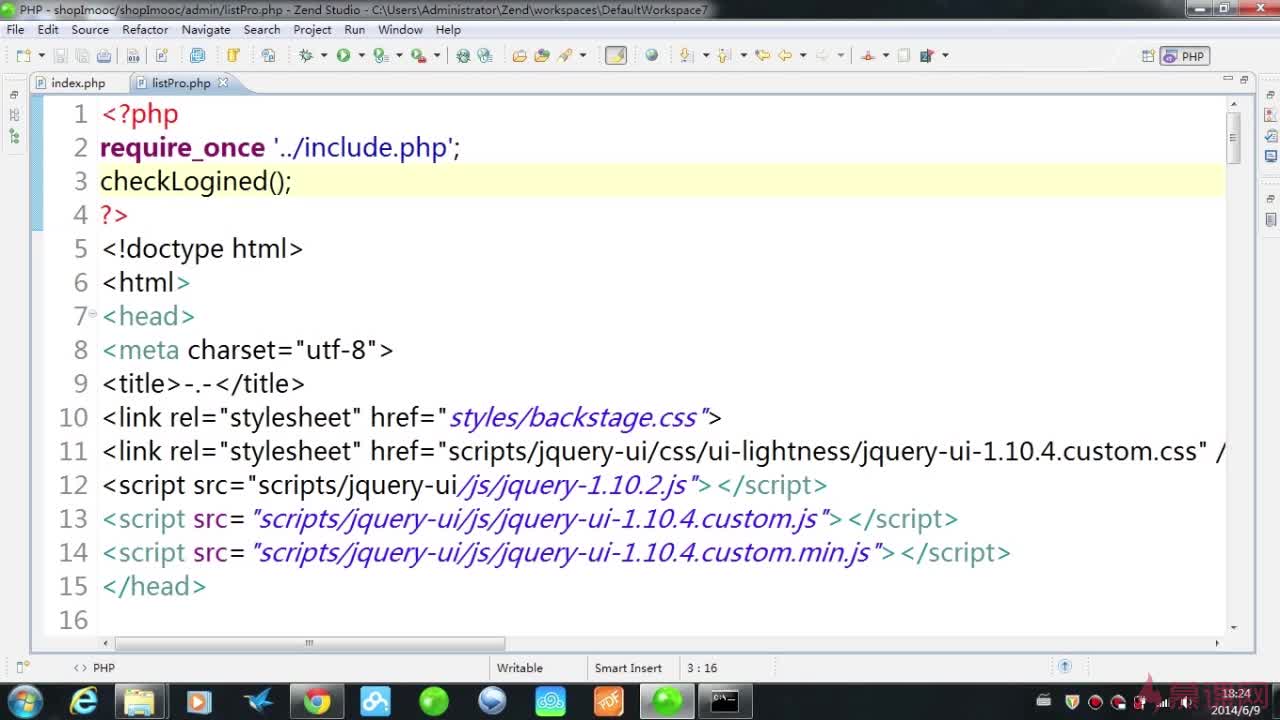This screenshot has width=1280, height=720.
Task: Click the red pin editor icon
Action: point(868,56)
